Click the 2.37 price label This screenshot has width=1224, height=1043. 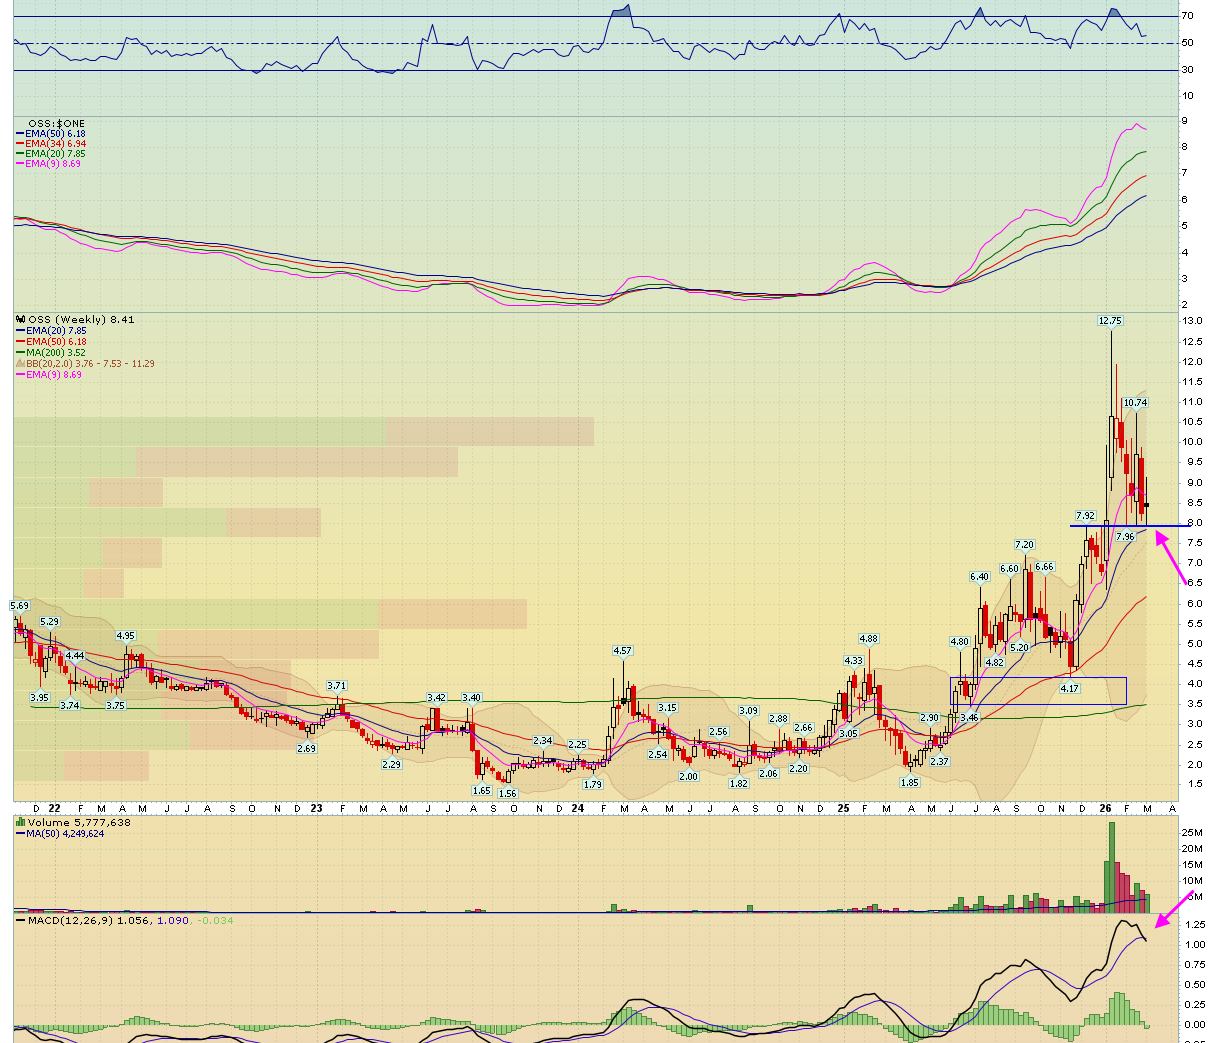tap(939, 762)
